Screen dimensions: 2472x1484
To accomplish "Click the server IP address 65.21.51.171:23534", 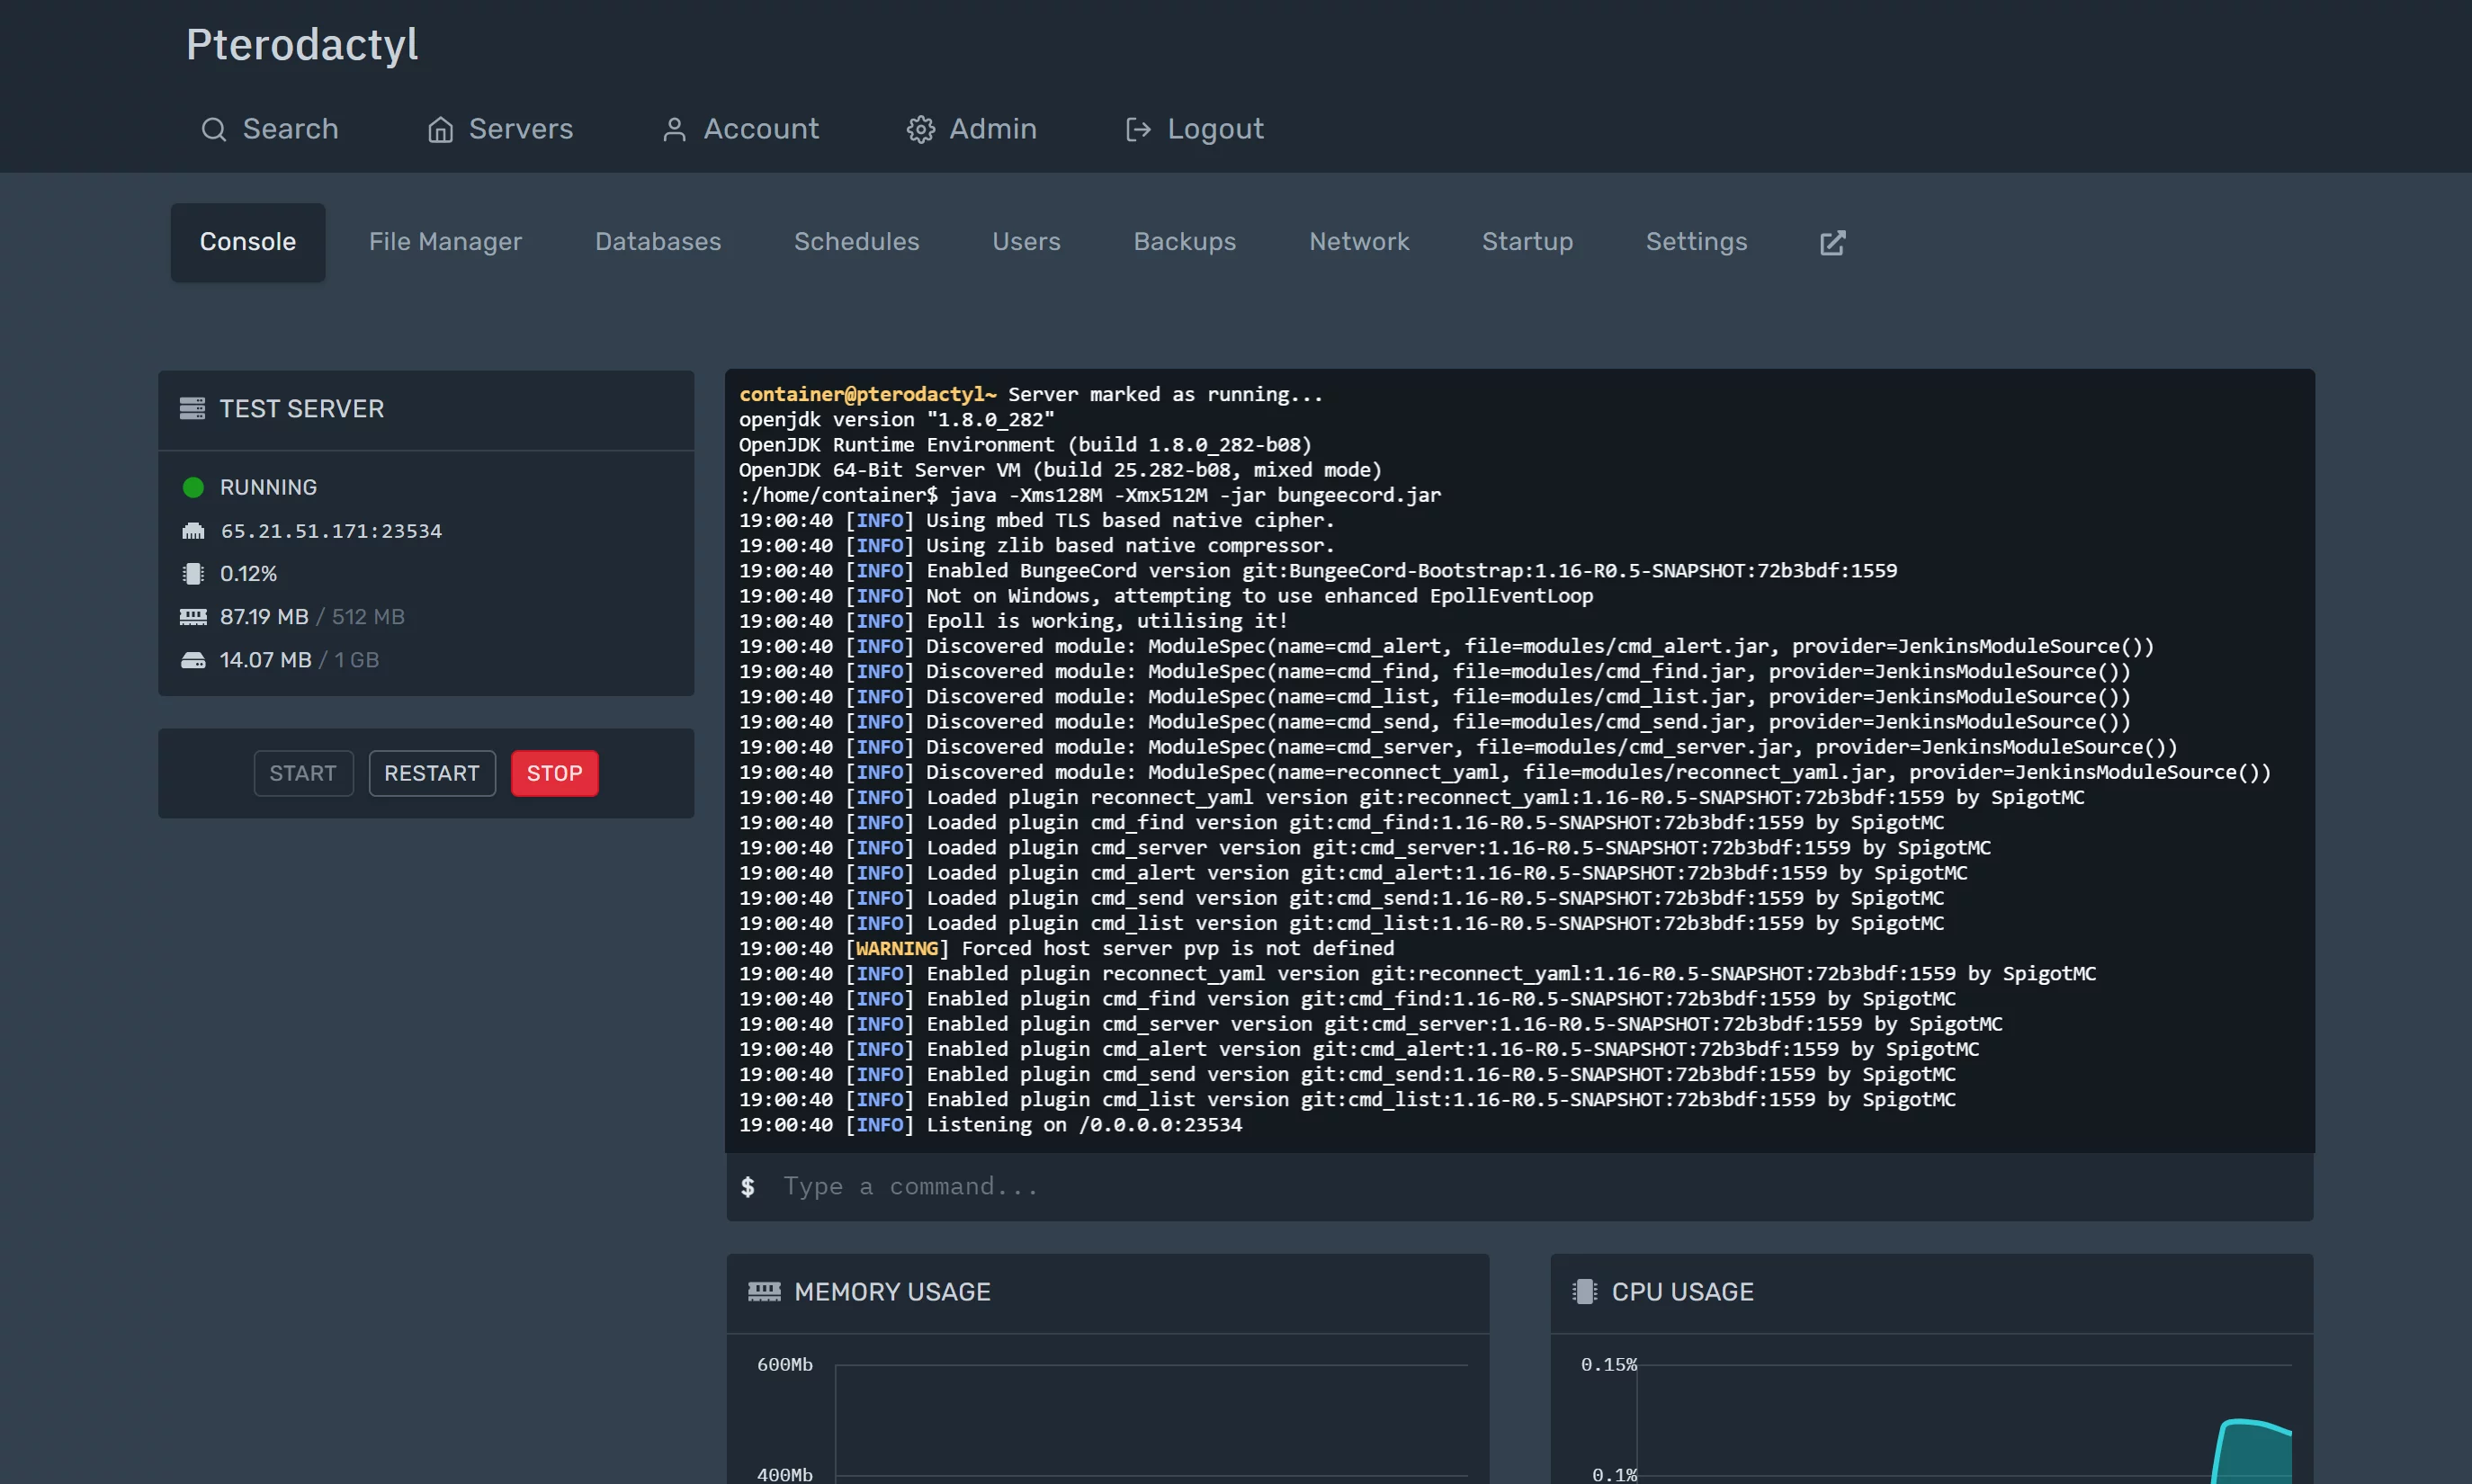I will pyautogui.click(x=331, y=531).
